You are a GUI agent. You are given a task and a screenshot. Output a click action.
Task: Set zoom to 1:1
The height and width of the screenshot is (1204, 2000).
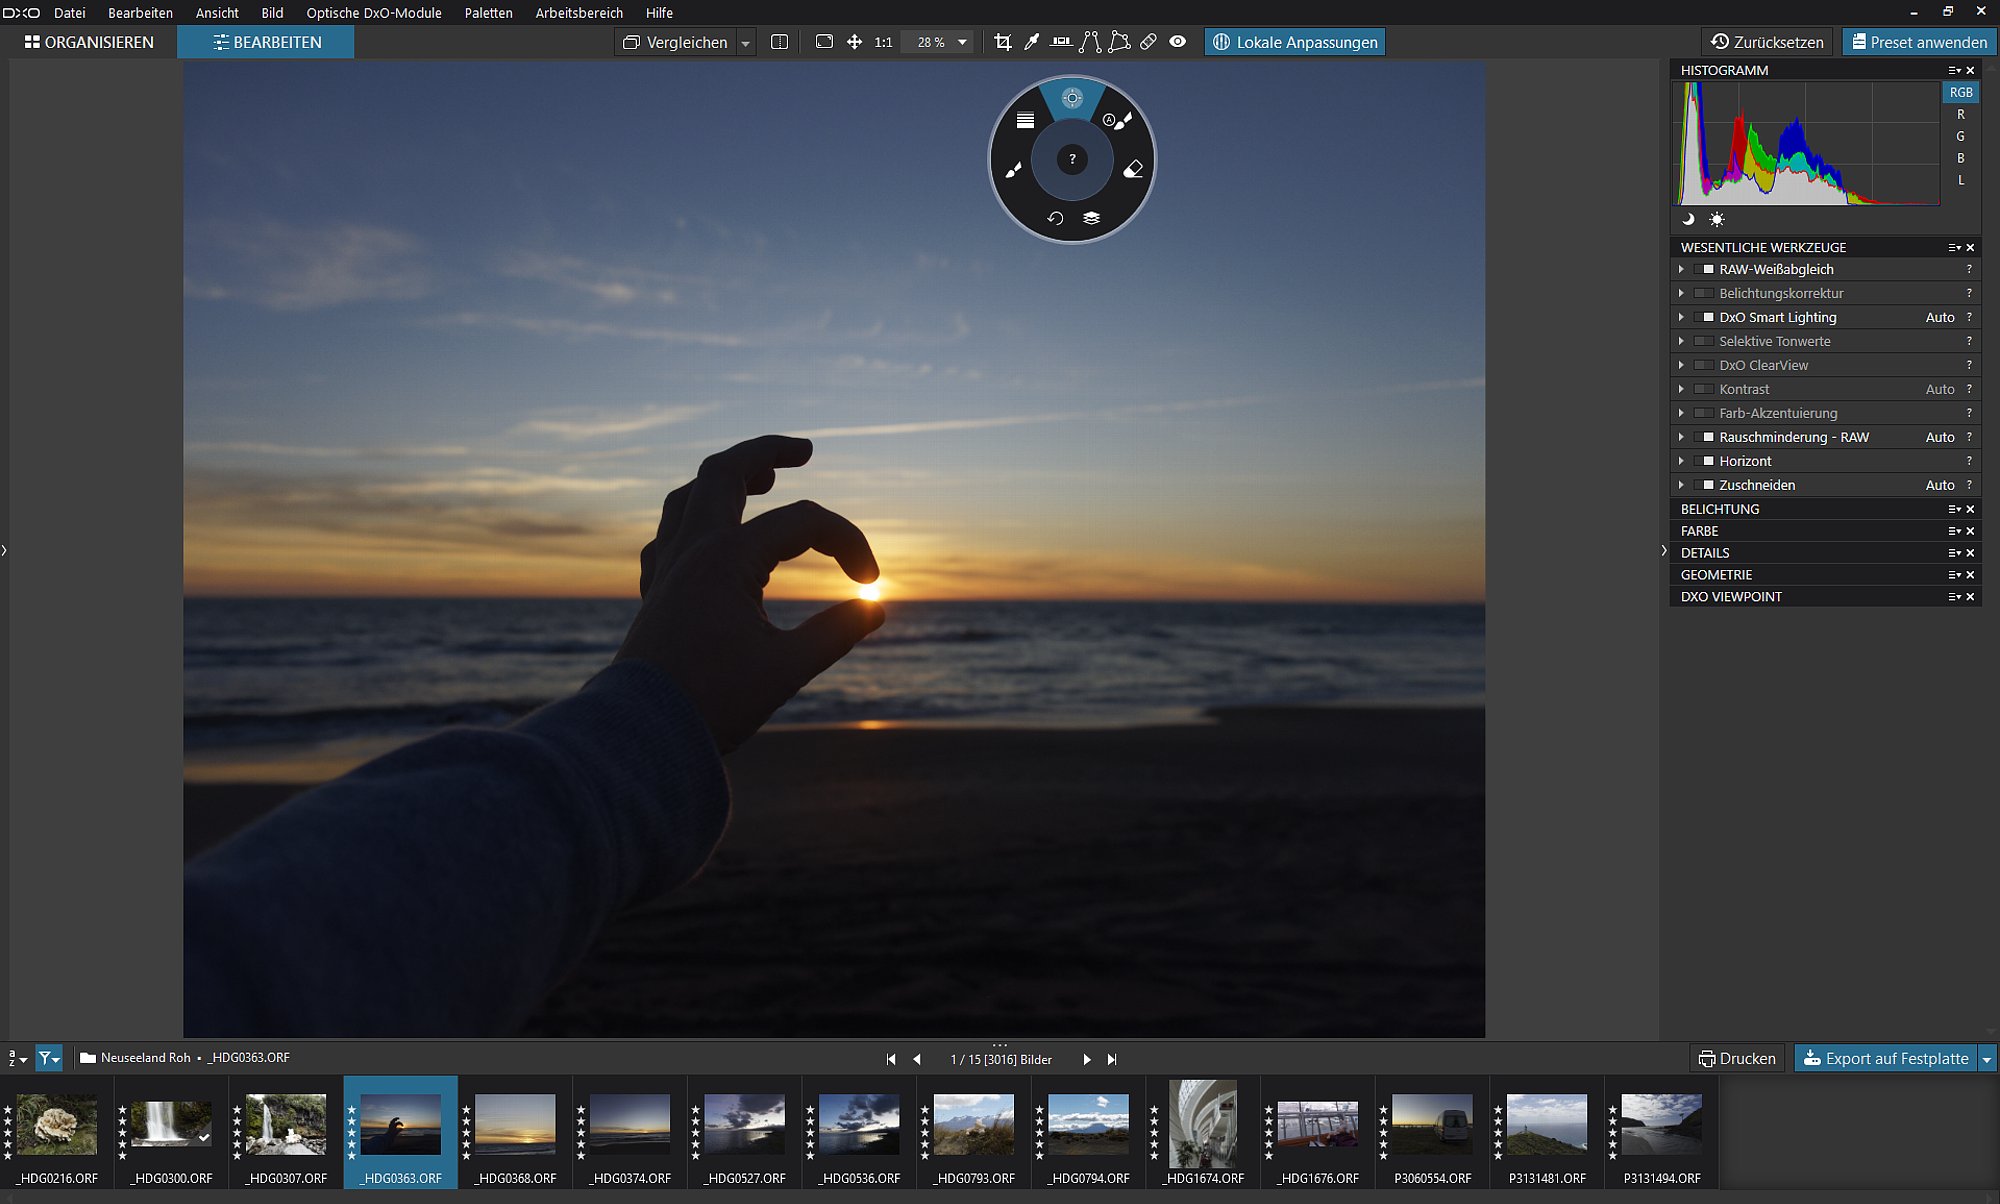[883, 42]
